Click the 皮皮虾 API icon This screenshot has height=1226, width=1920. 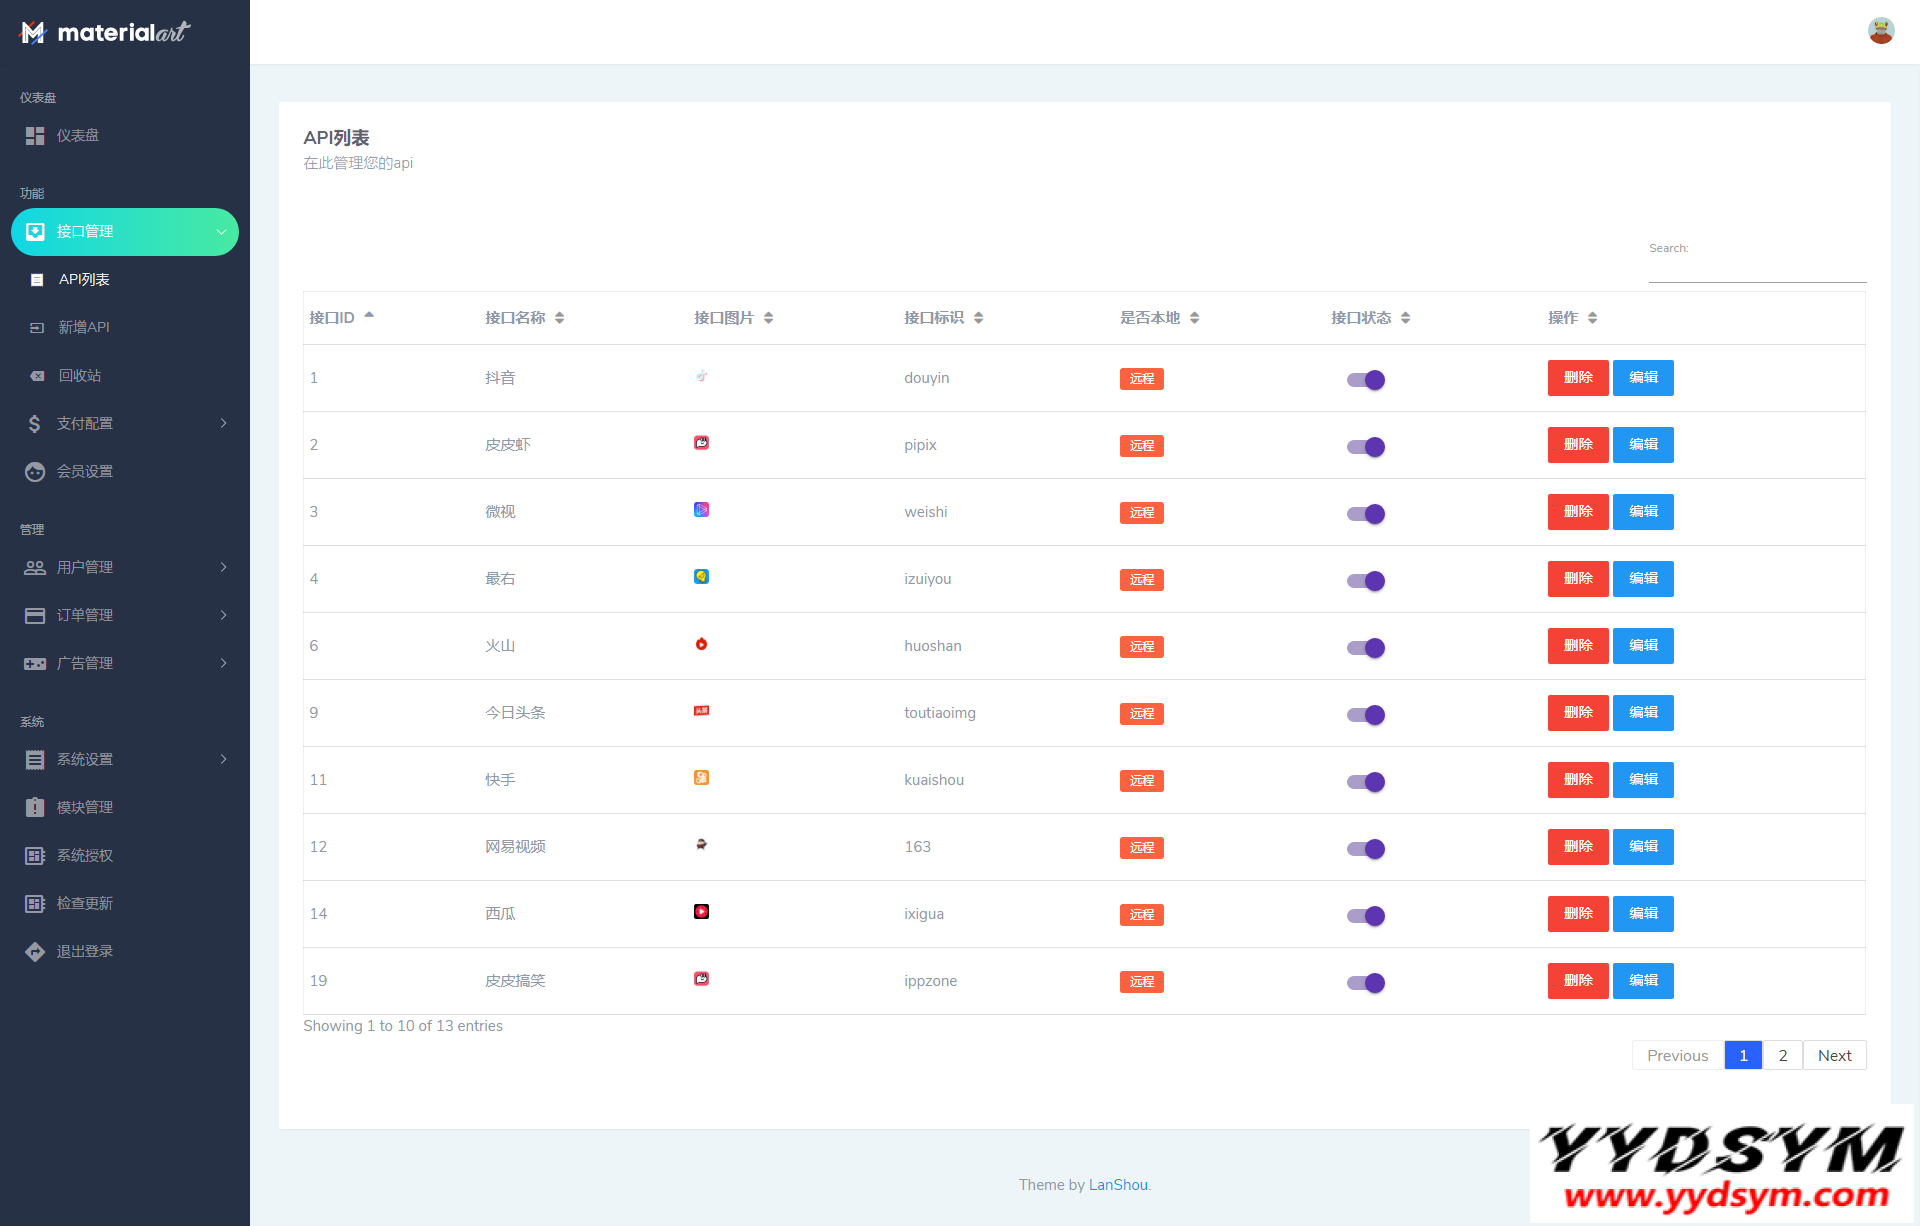(x=701, y=442)
